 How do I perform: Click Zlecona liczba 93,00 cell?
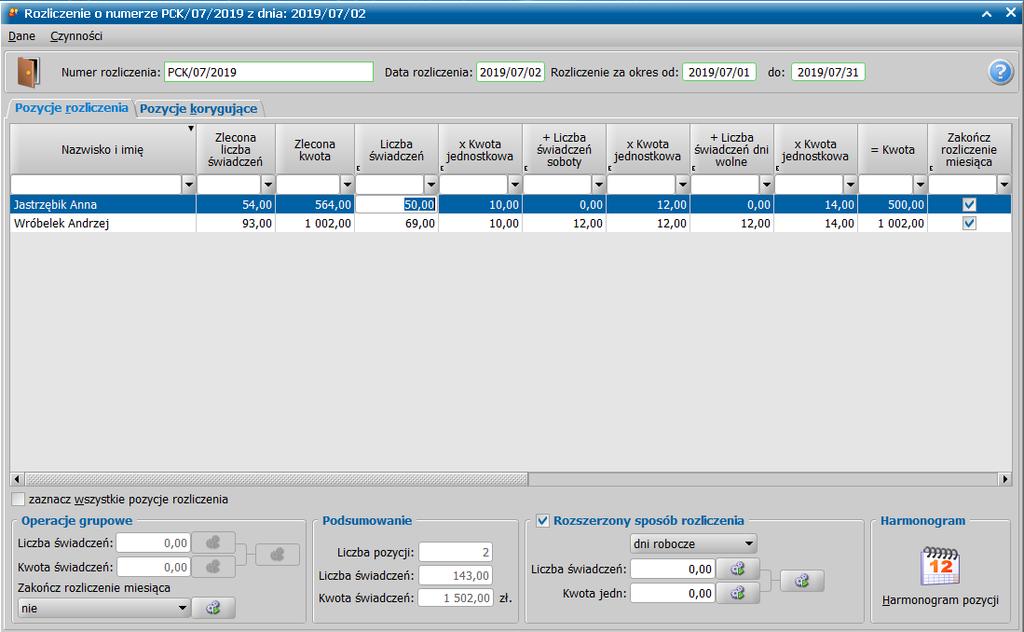coord(236,223)
